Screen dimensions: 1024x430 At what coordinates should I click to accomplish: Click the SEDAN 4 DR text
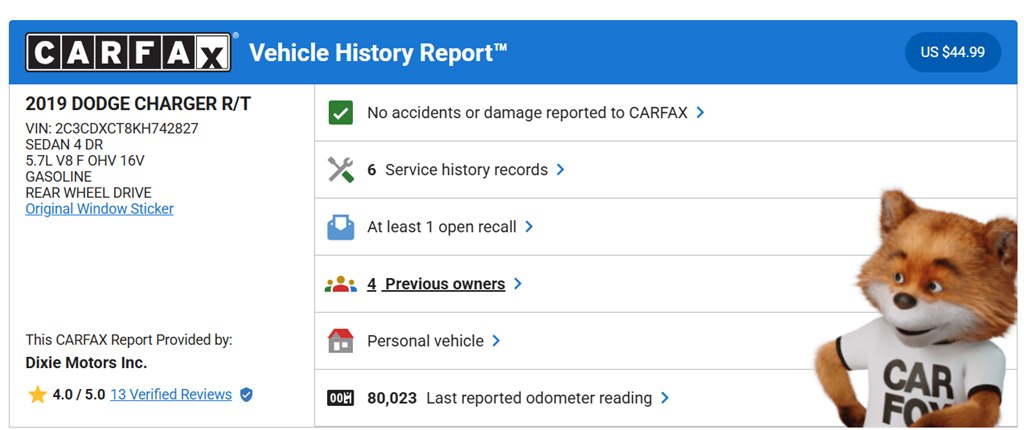coord(64,144)
